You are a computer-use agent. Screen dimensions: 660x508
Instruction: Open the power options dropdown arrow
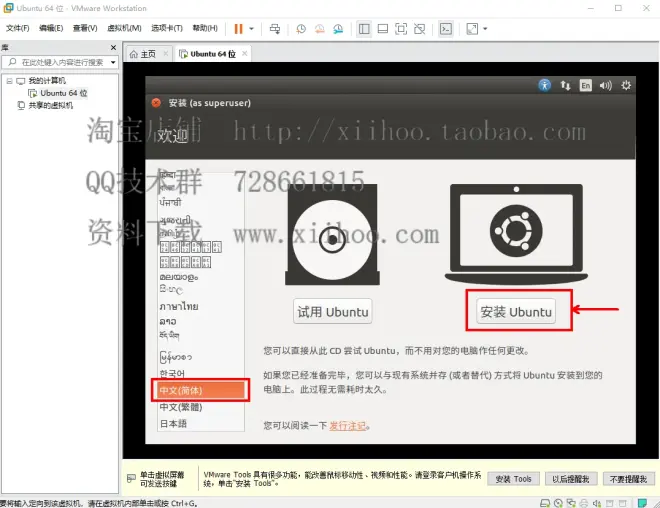point(251,29)
